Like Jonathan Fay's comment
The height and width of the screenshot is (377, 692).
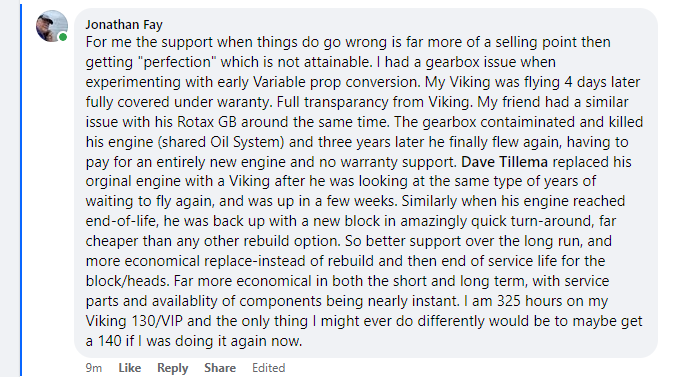click(x=130, y=368)
